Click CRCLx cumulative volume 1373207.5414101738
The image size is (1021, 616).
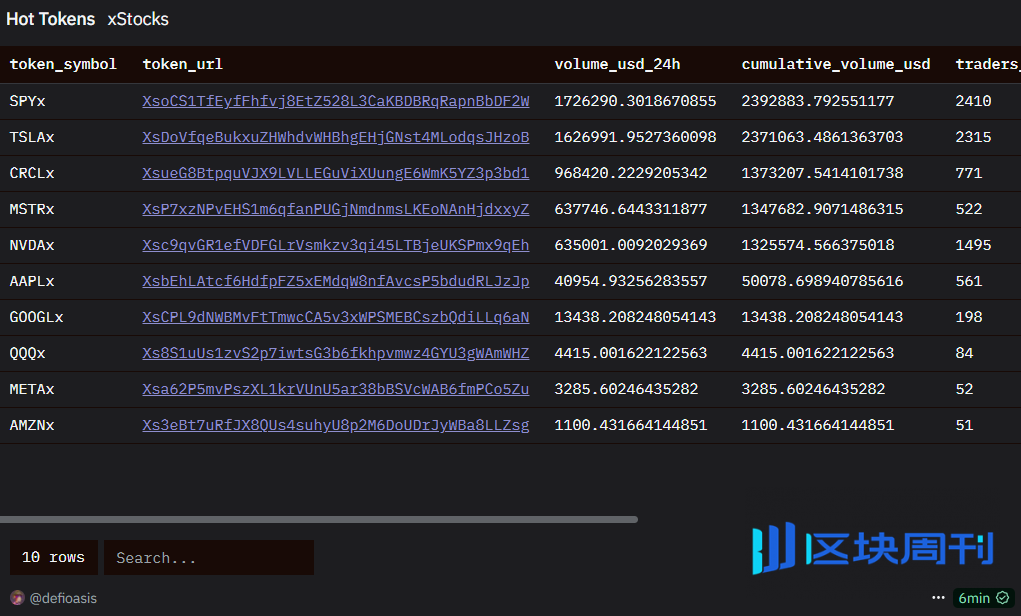click(x=822, y=173)
